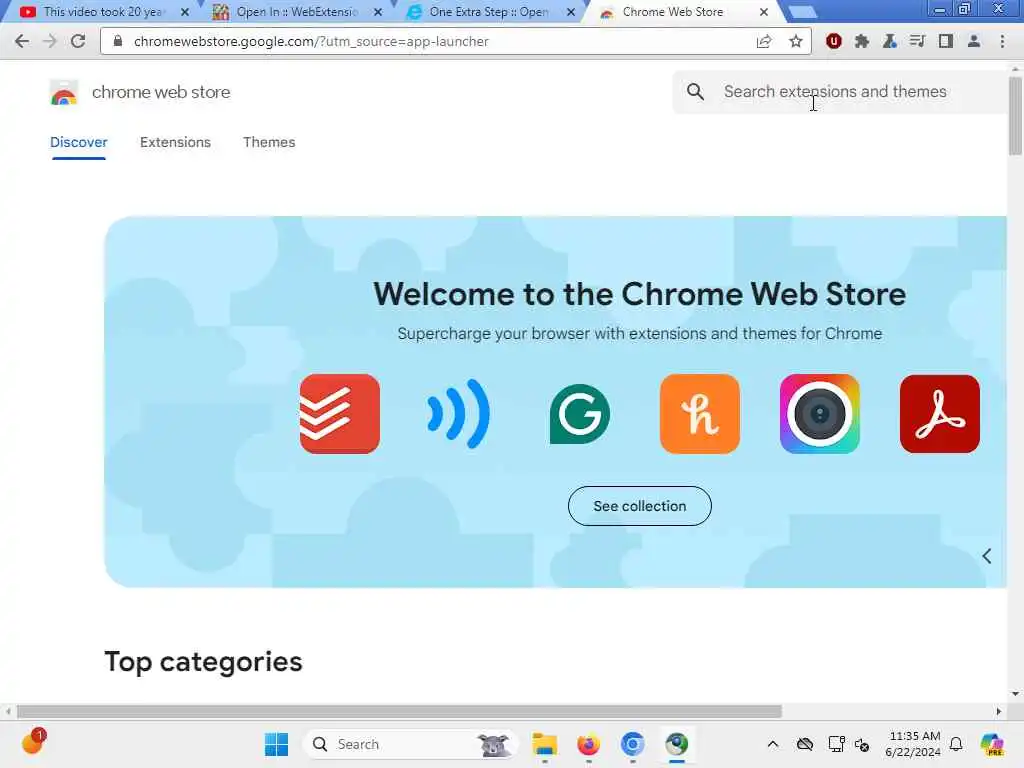Open the media controls icon
The image size is (1024, 768).
918,41
